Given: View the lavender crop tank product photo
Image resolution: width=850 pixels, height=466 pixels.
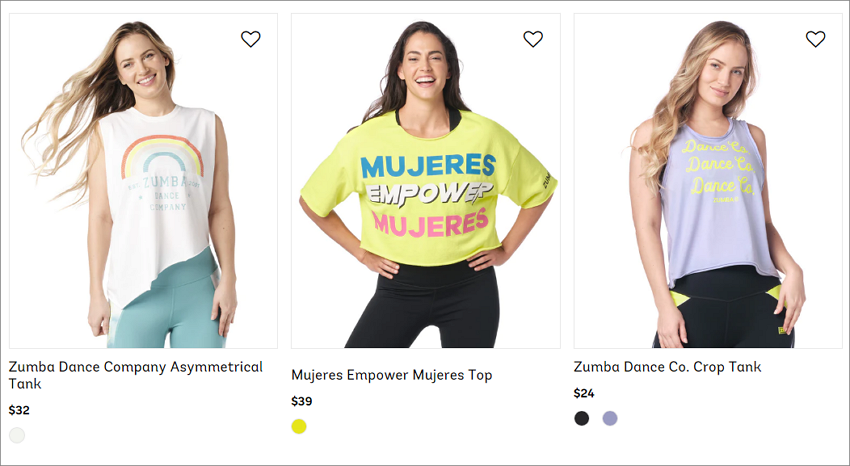Looking at the screenshot, I should pos(708,181).
